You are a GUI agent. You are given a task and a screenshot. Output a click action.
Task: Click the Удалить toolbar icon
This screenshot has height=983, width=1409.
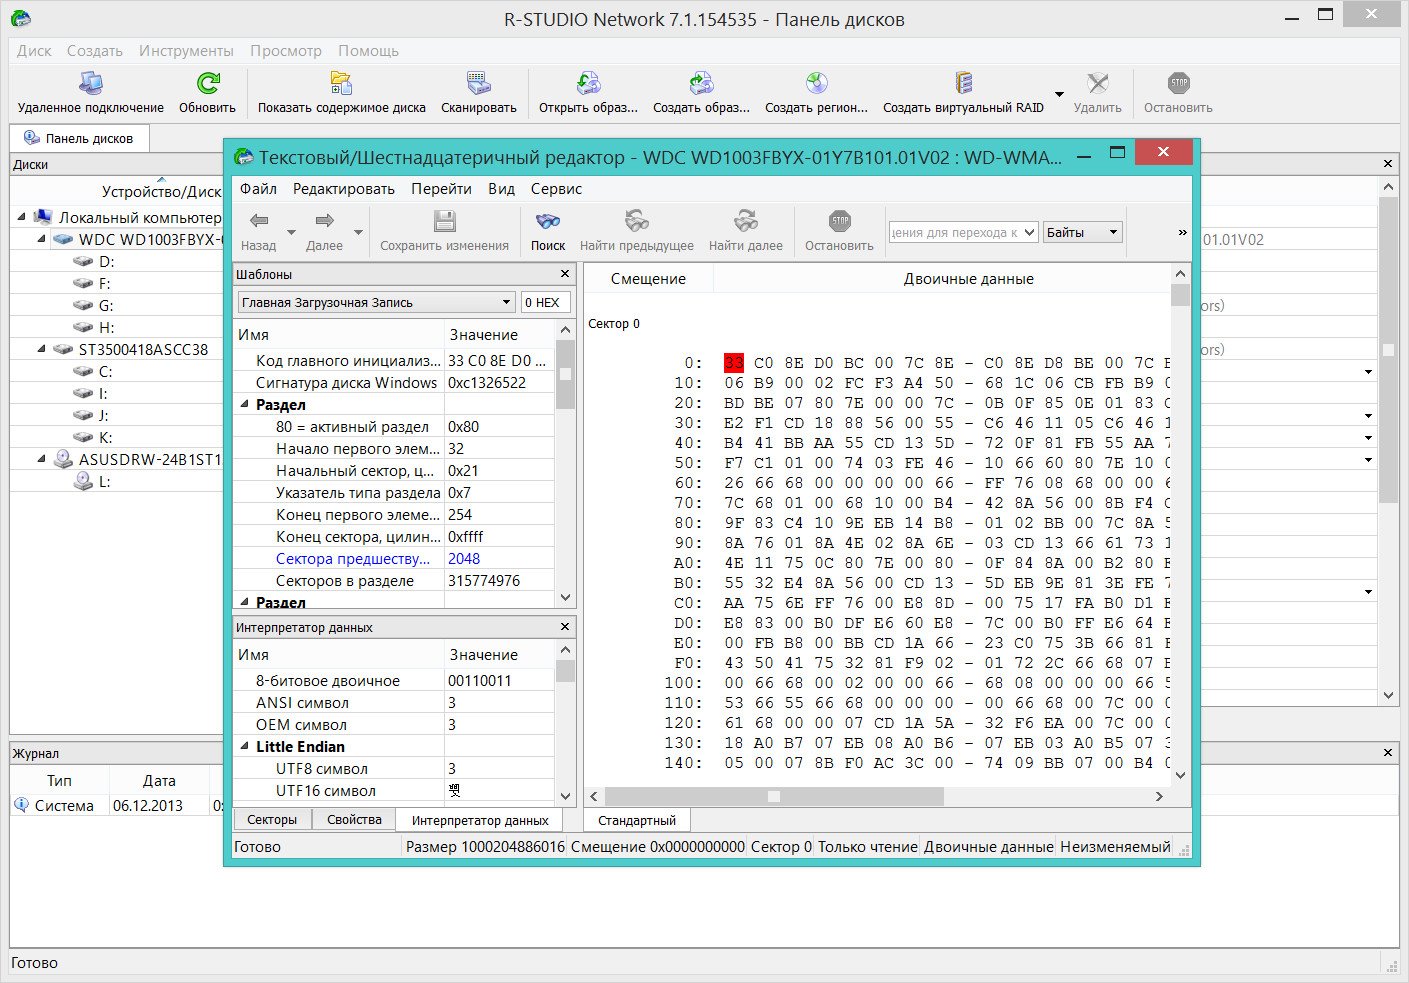point(1098,83)
